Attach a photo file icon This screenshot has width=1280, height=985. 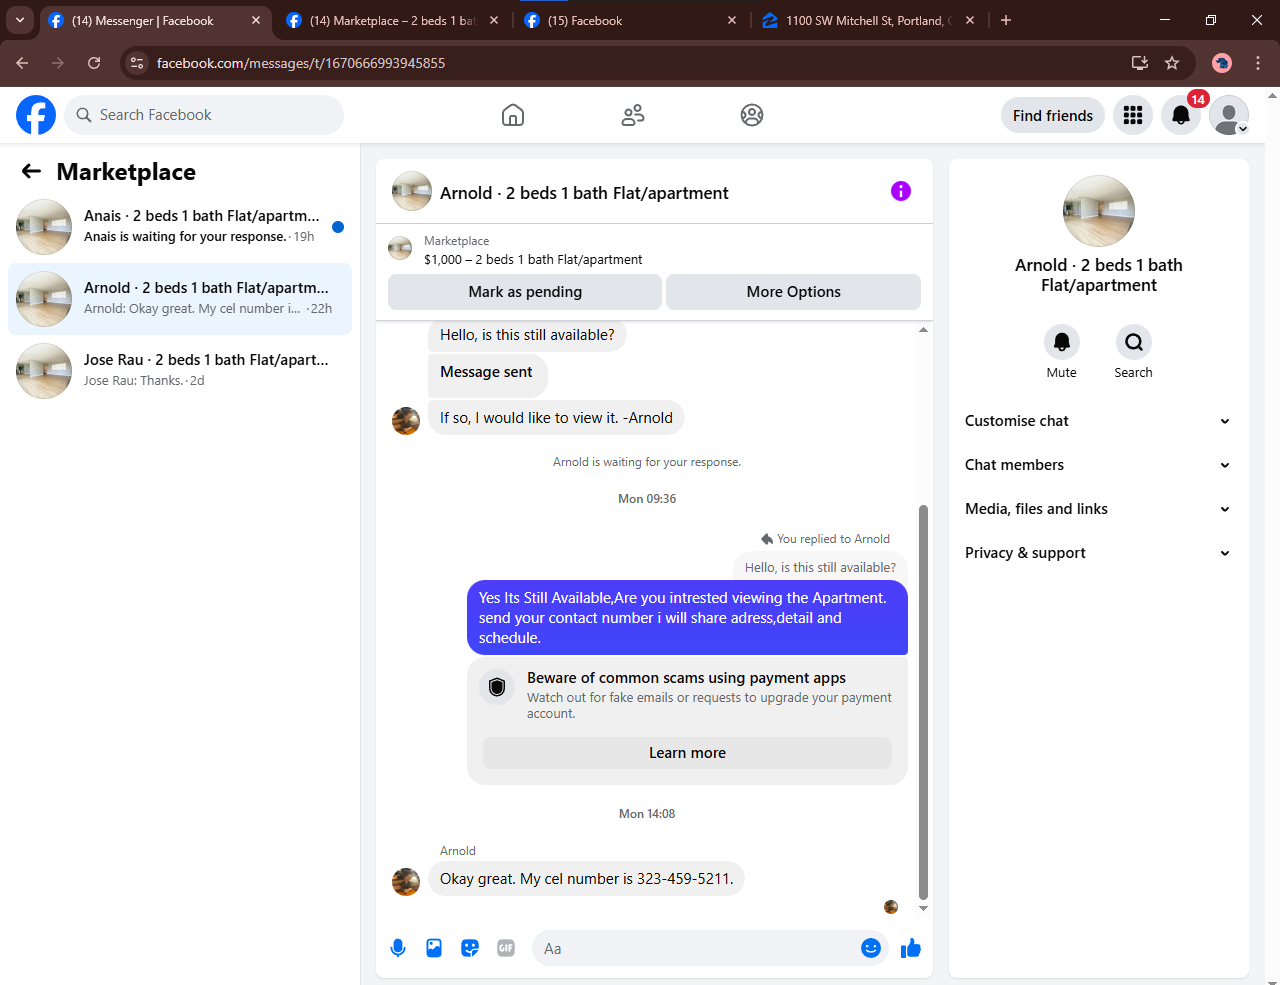(434, 948)
